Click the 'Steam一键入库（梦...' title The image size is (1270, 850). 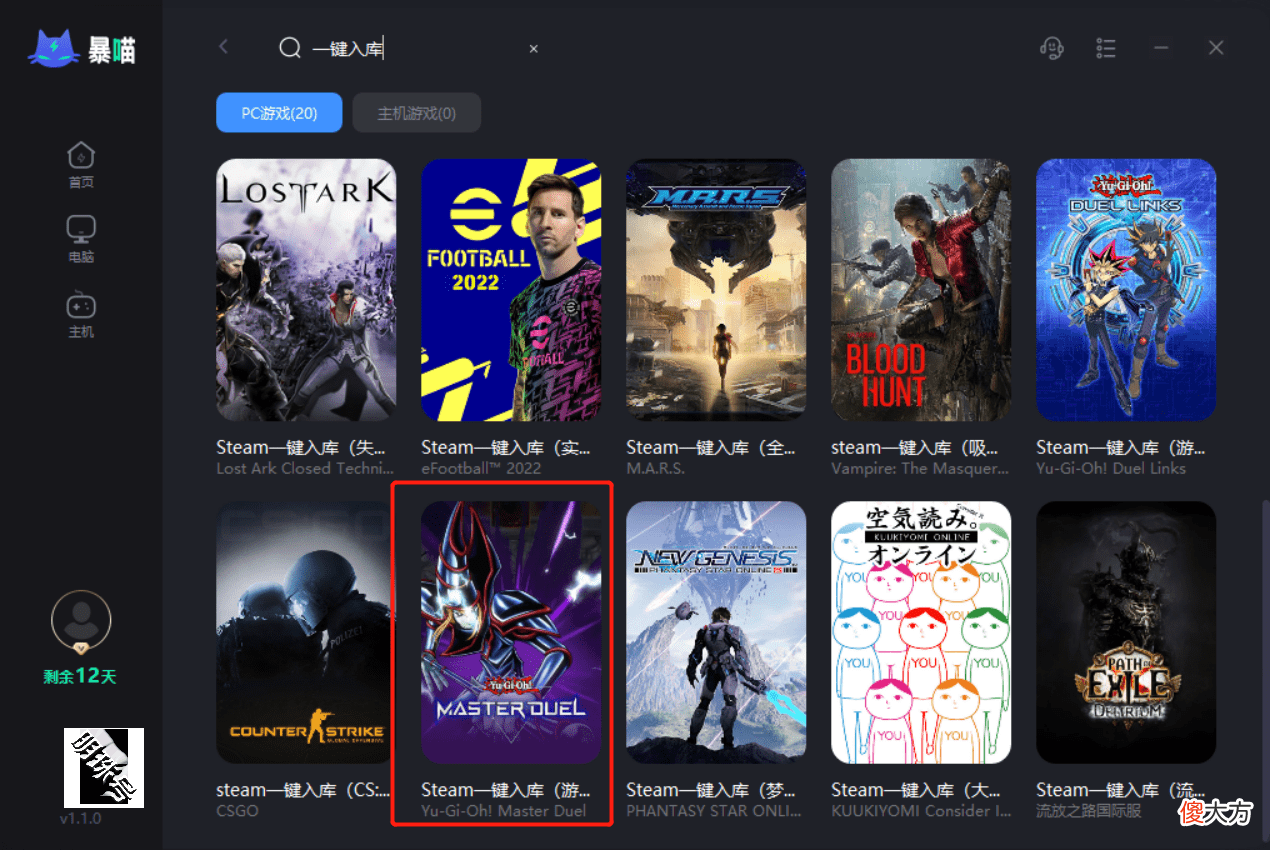pyautogui.click(x=711, y=790)
